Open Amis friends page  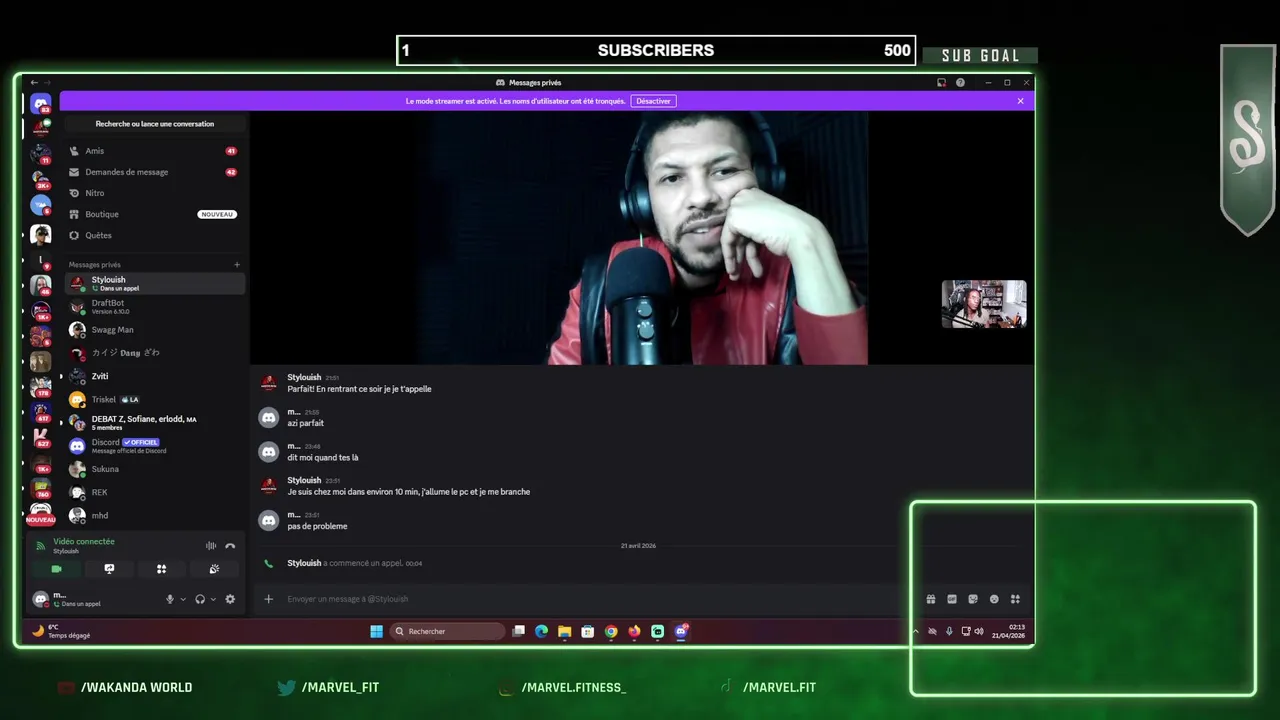point(154,151)
